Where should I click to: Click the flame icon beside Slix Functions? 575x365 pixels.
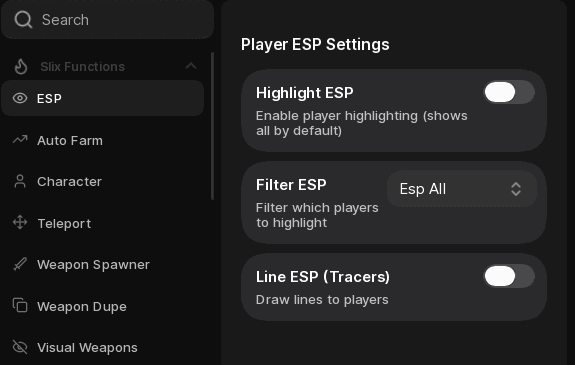[21, 66]
